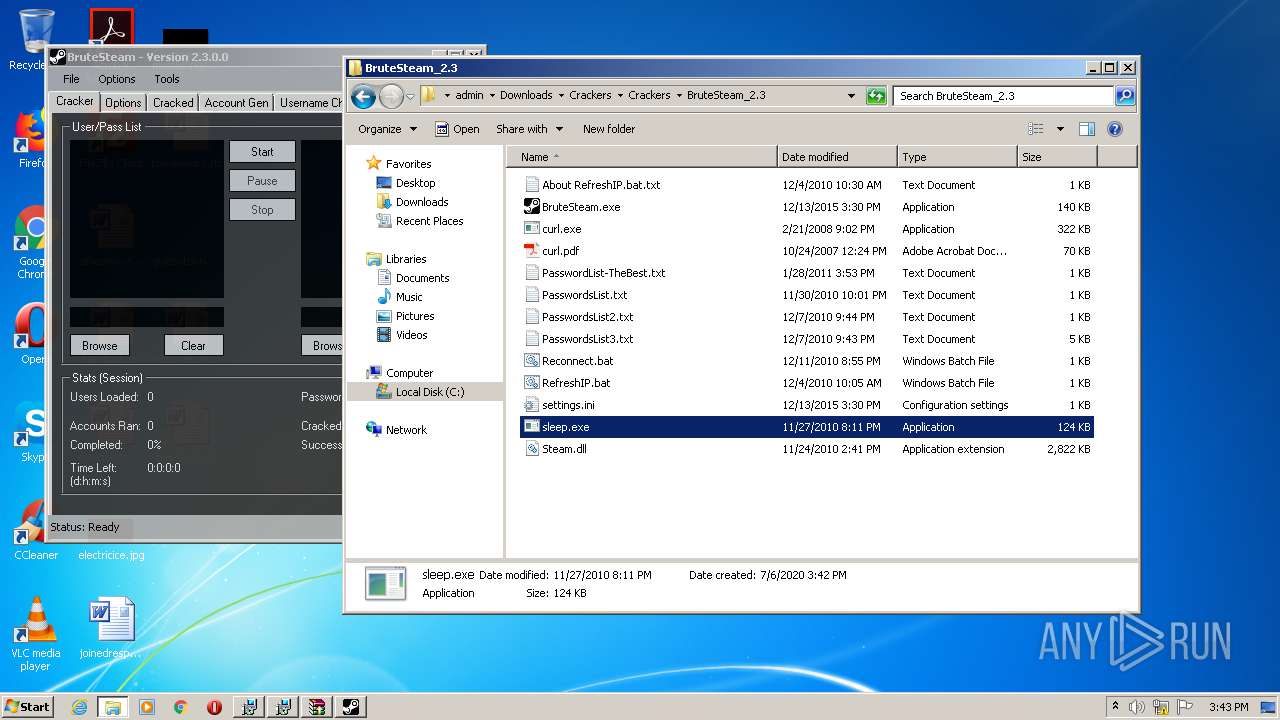The height and width of the screenshot is (720, 1280).
Task: Open the Organize dropdown menu
Action: point(387,129)
